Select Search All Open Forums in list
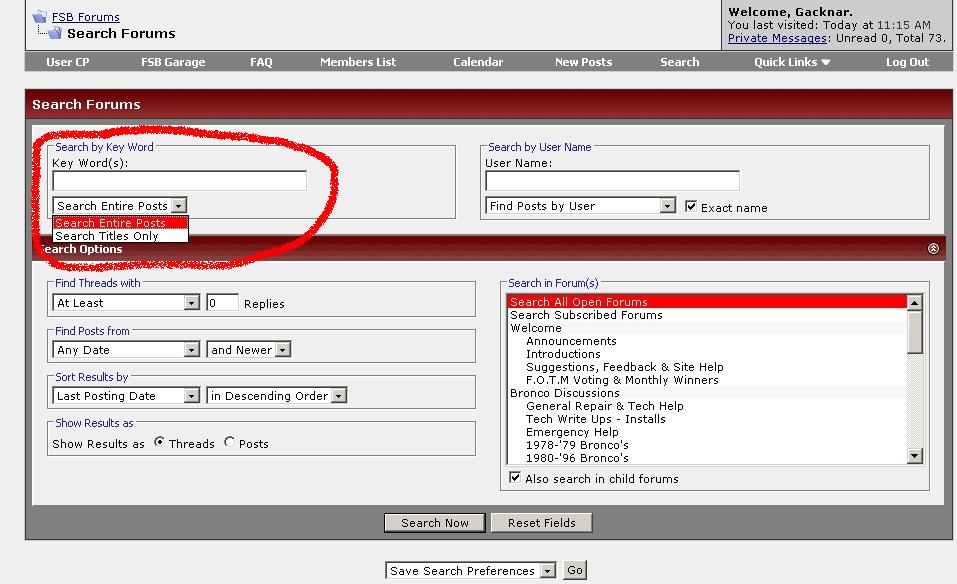This screenshot has height=584, width=957. tap(707, 301)
